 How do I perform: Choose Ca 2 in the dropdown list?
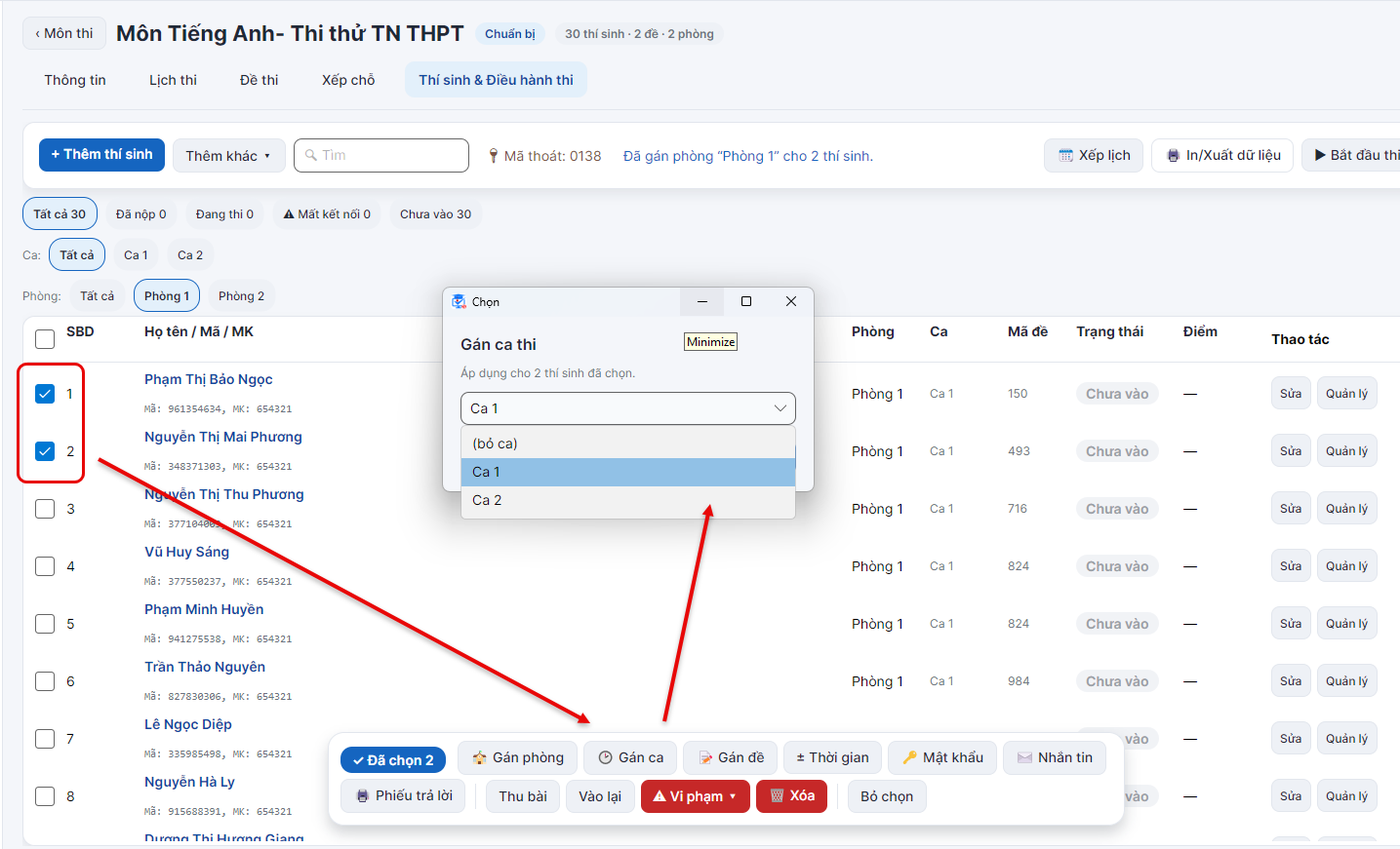(628, 500)
